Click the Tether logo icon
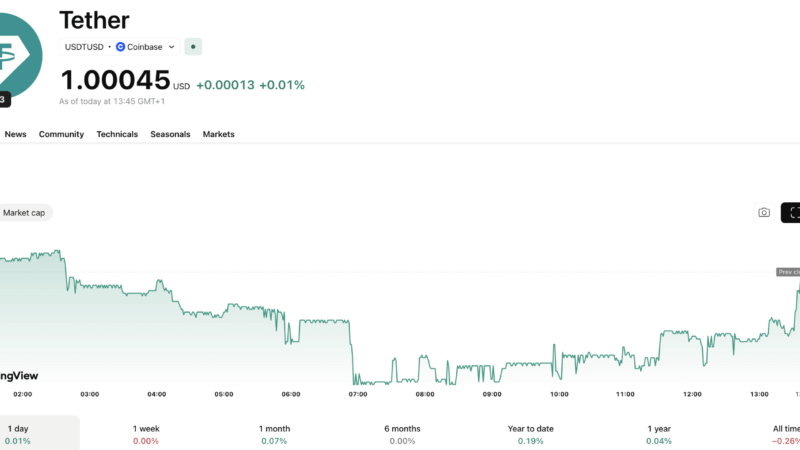The image size is (800, 450). tap(20, 55)
